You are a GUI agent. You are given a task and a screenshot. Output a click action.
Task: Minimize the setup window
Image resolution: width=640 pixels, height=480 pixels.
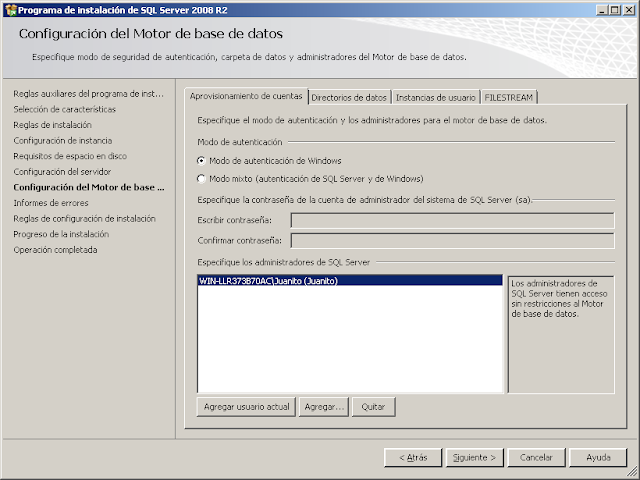click(x=602, y=10)
